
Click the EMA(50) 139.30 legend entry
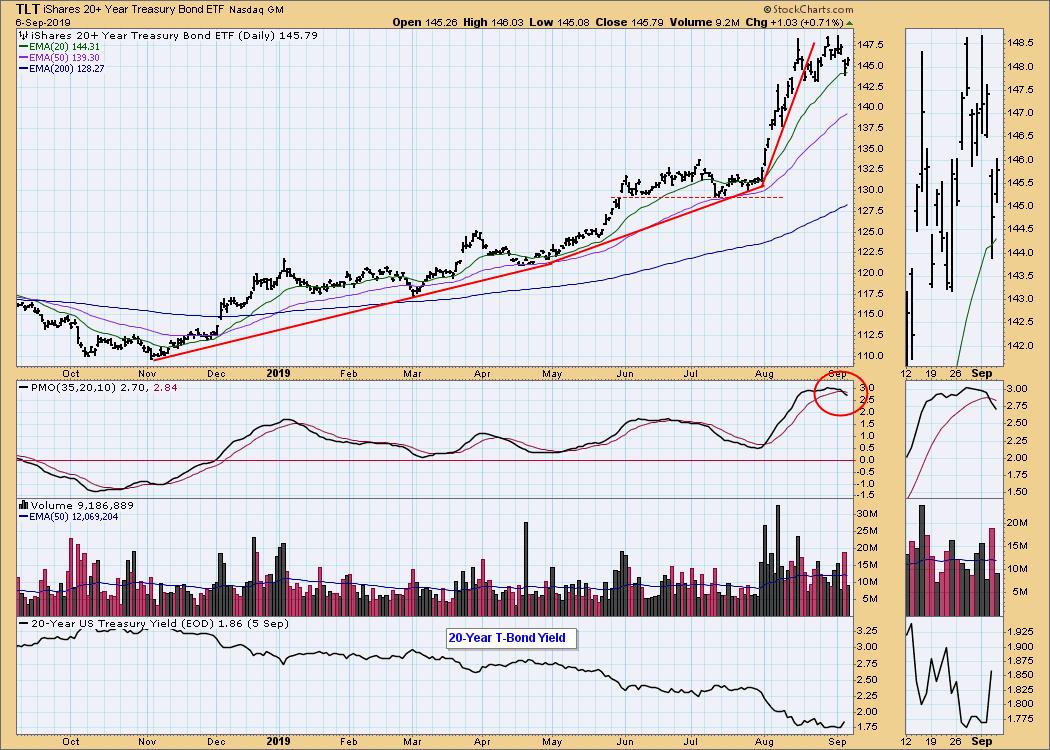pos(59,58)
